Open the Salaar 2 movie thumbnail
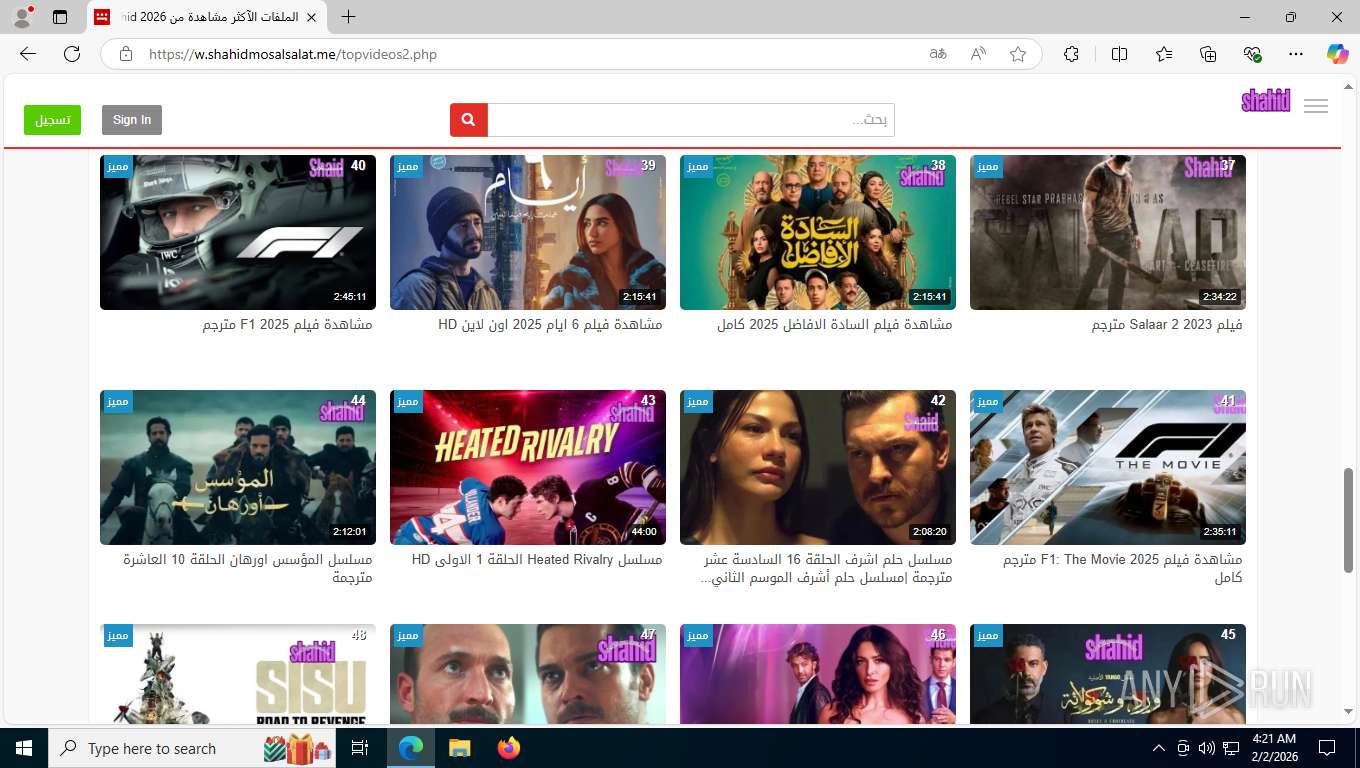The width and height of the screenshot is (1360, 768). [x=1108, y=232]
